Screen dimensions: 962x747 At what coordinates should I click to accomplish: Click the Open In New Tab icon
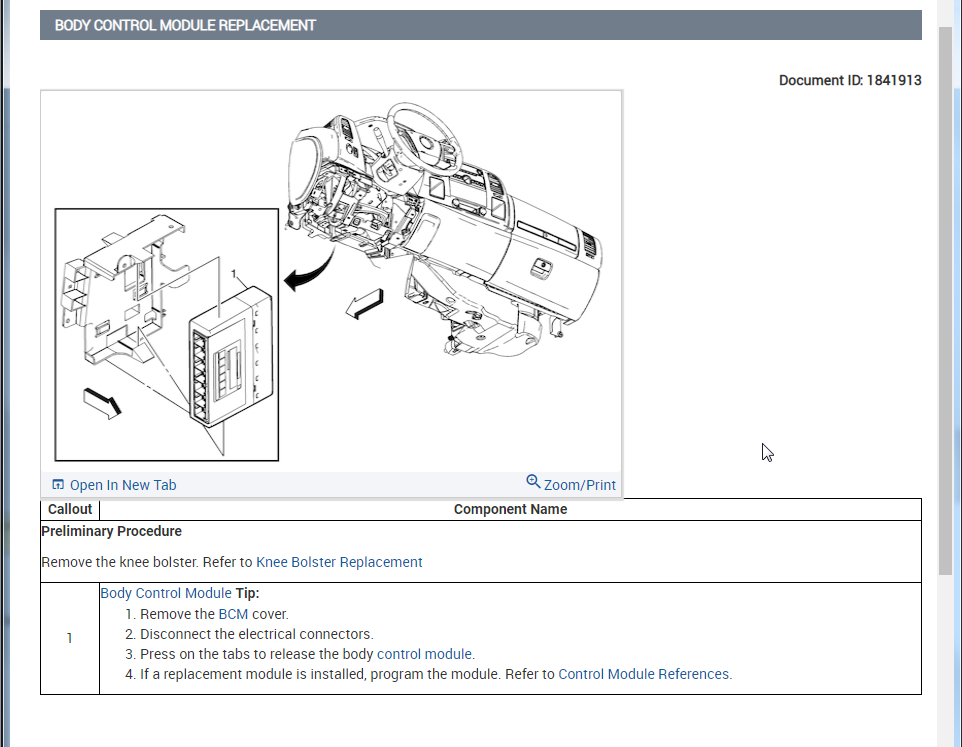58,485
